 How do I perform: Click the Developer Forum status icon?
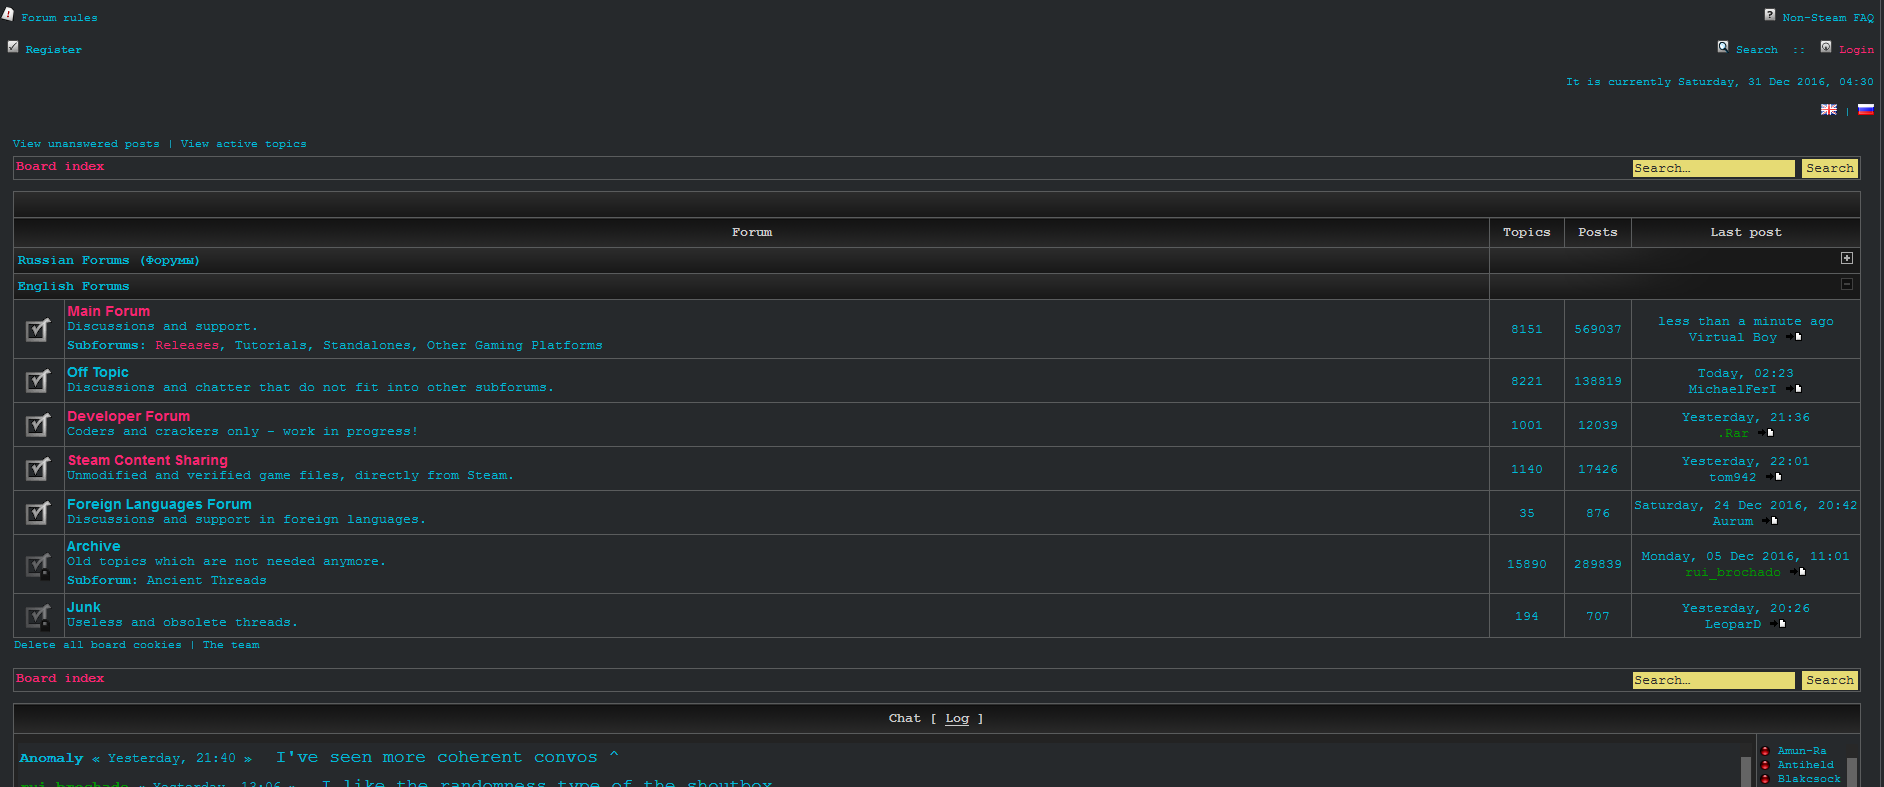tap(38, 425)
